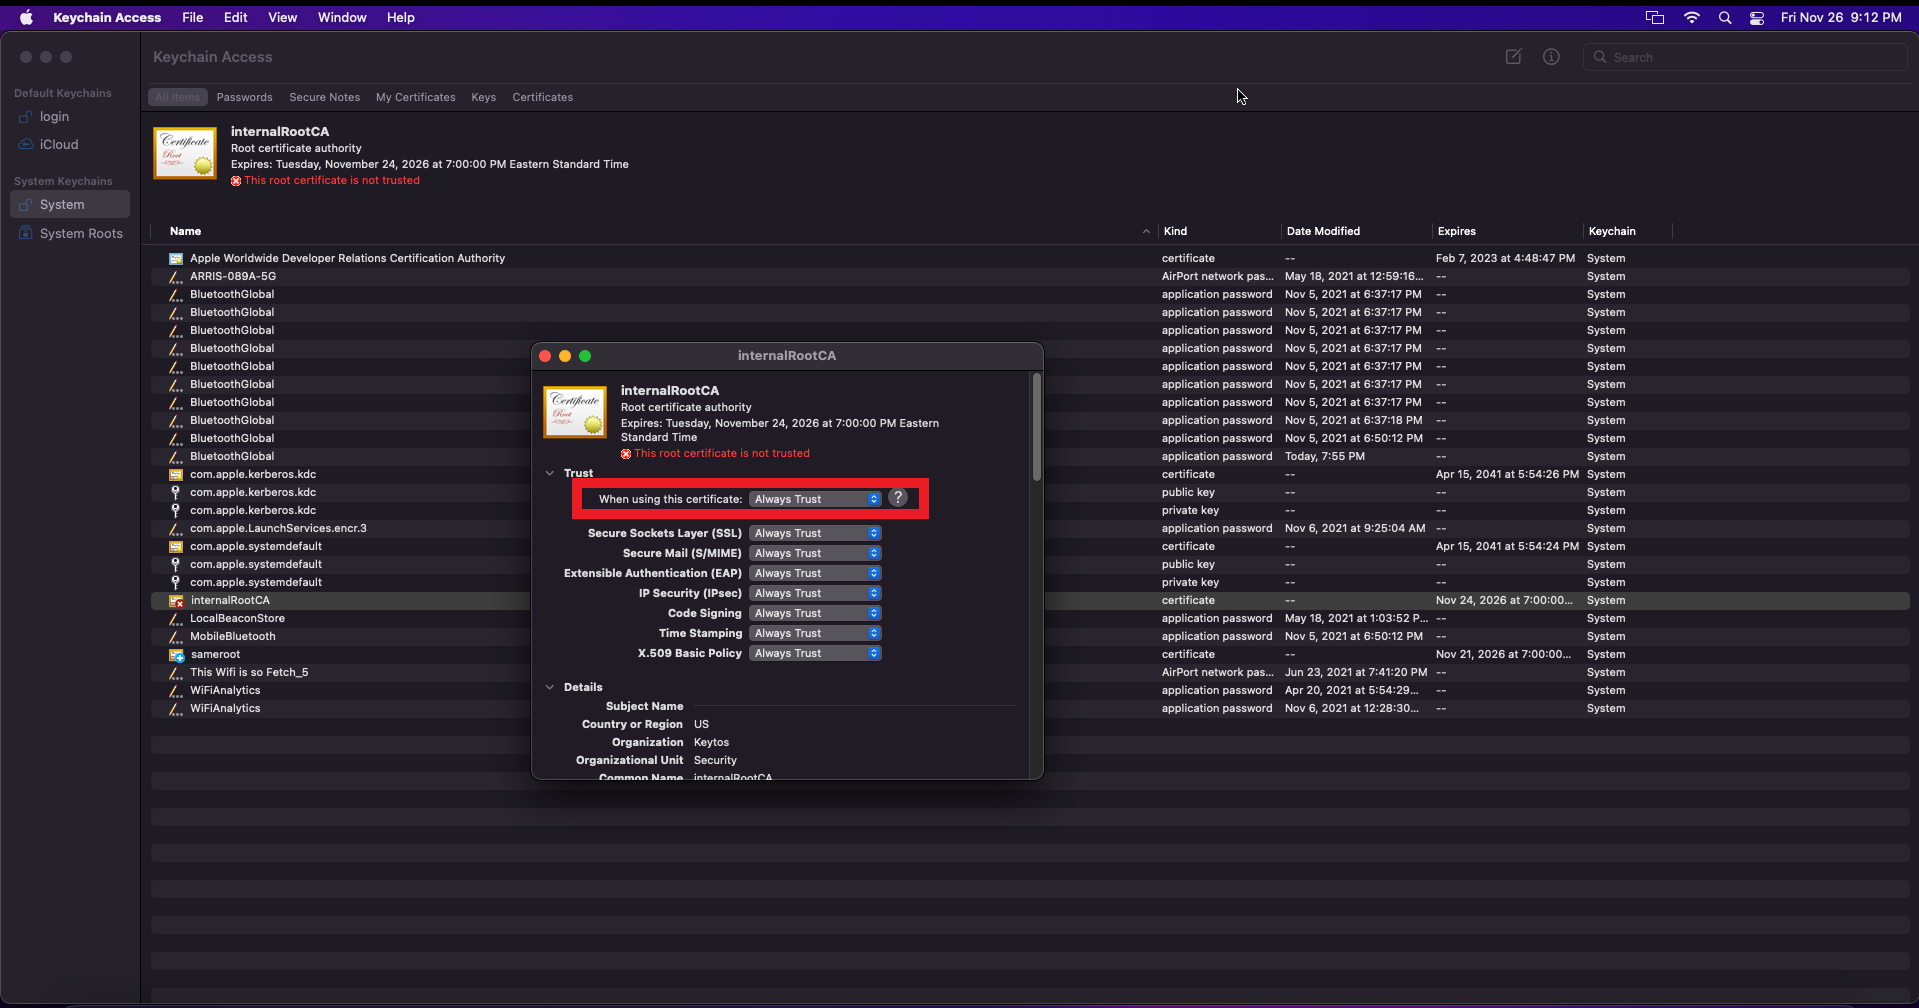1919x1008 pixels.
Task: Select the first WiFiAnalytics row name
Action: 225,690
